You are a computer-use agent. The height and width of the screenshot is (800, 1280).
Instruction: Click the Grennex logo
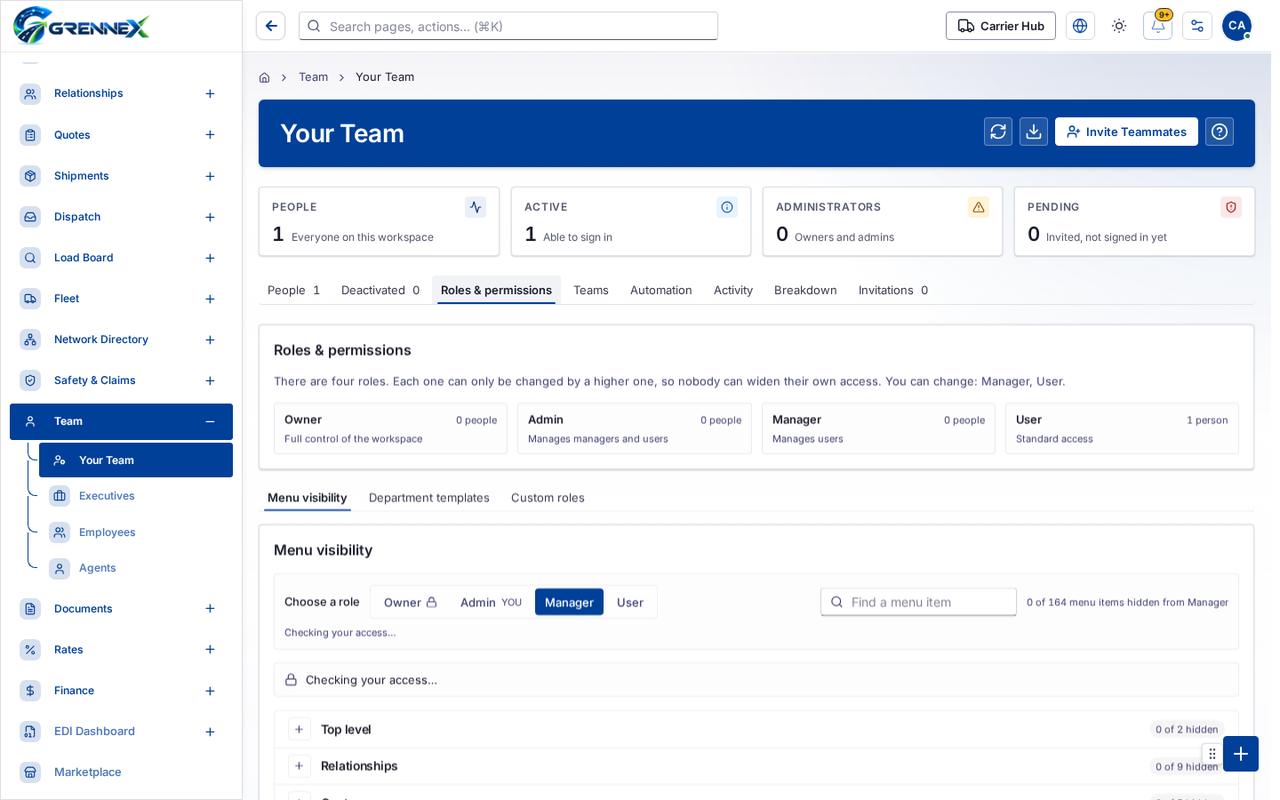point(82,25)
